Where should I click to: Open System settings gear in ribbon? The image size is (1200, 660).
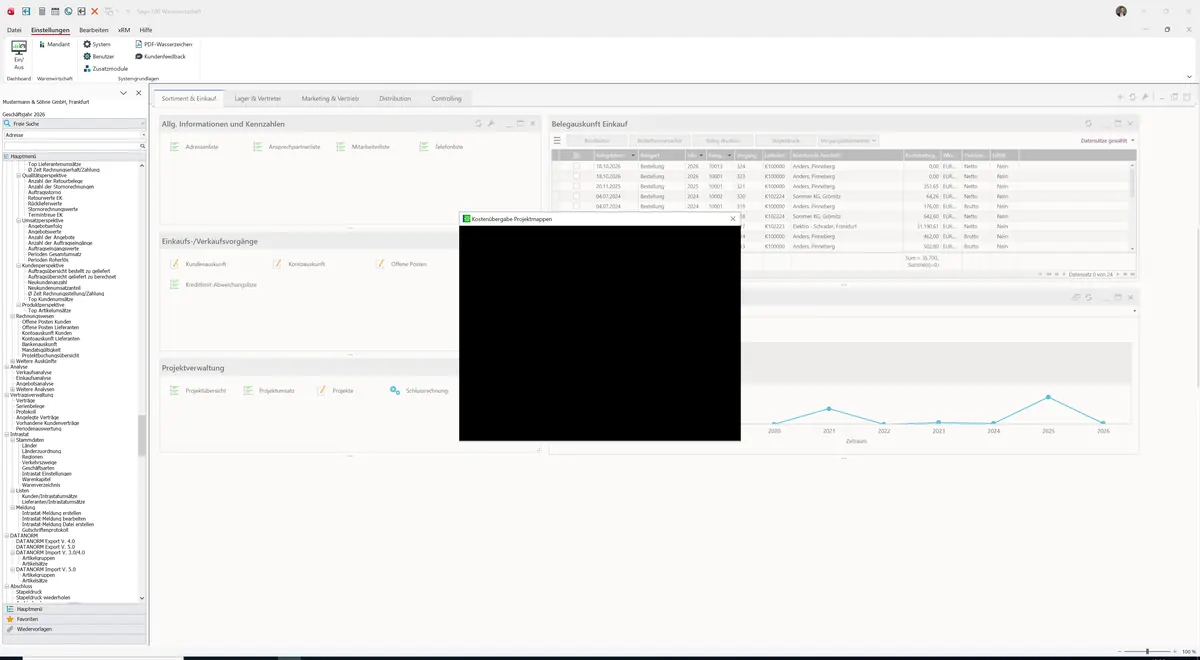point(97,44)
